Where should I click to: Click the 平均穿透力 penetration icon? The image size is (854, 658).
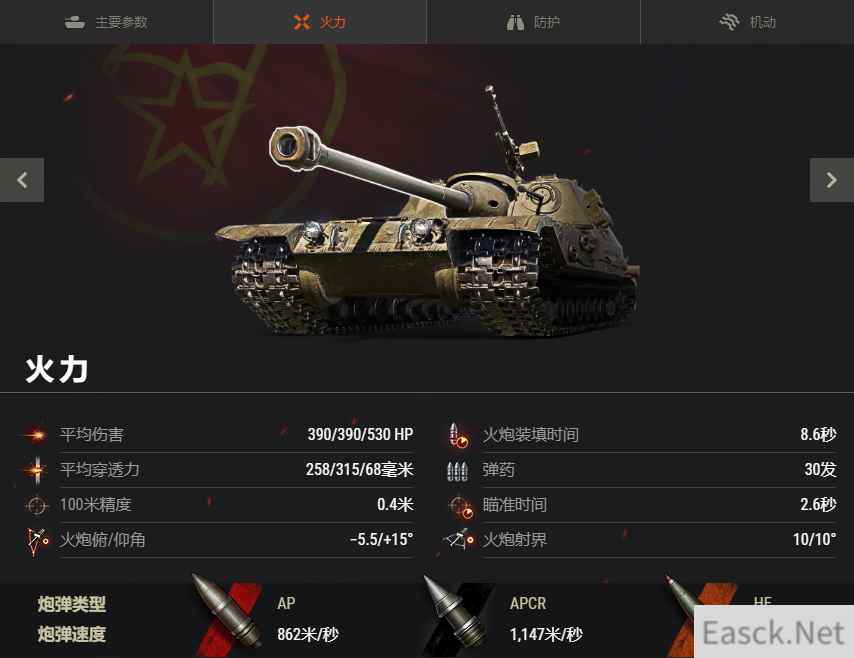click(36, 470)
